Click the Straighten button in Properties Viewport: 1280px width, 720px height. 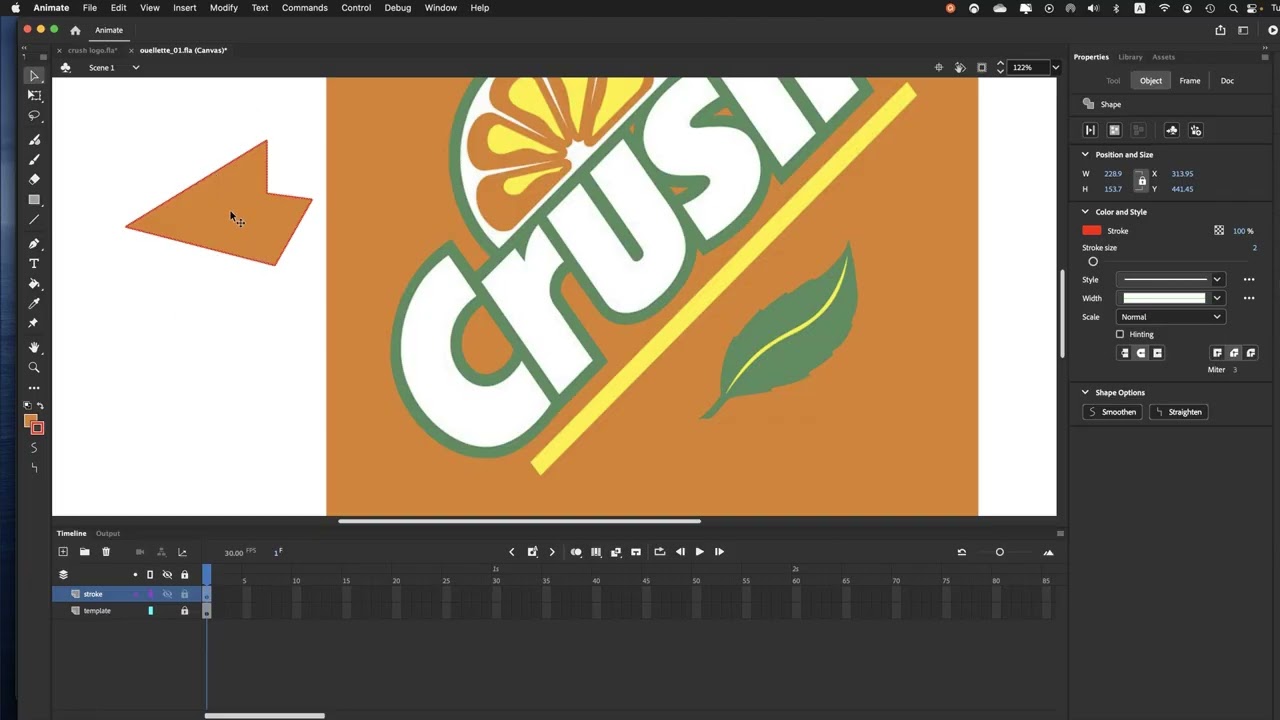[x=1179, y=412]
